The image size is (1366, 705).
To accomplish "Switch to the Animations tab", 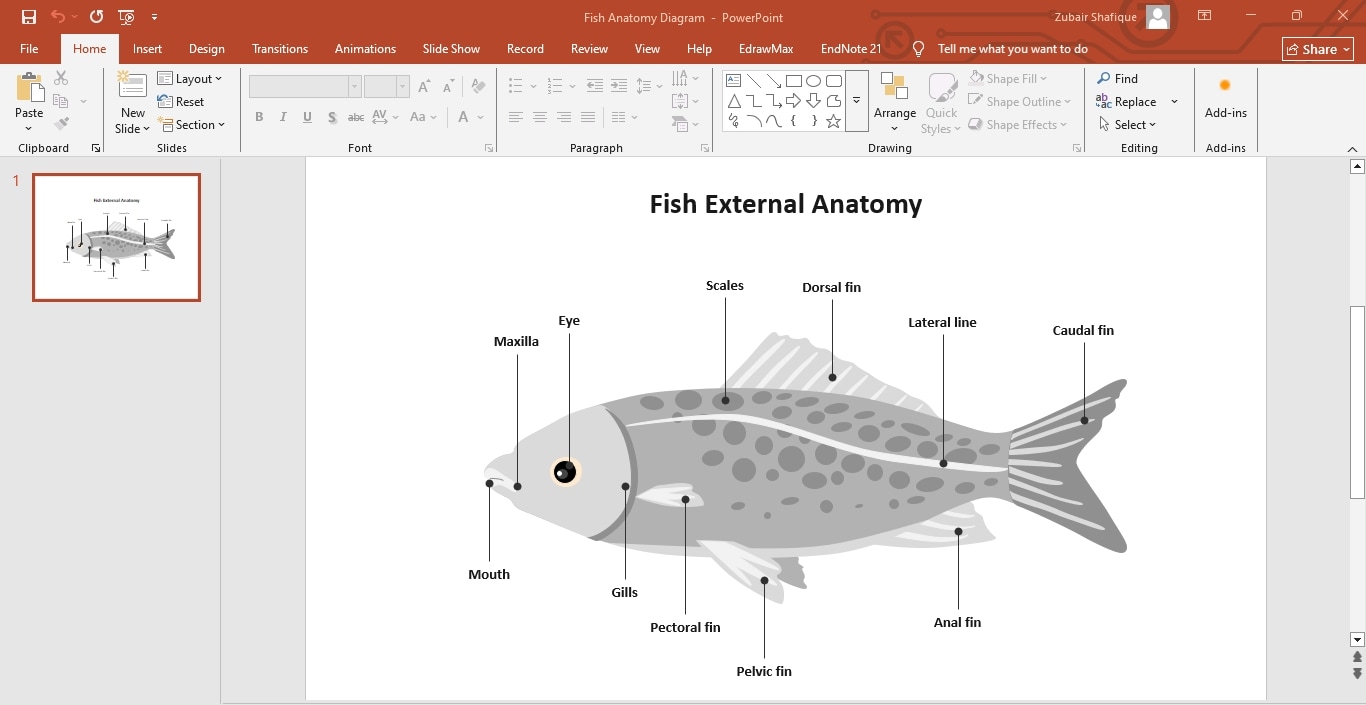I will click(x=365, y=48).
